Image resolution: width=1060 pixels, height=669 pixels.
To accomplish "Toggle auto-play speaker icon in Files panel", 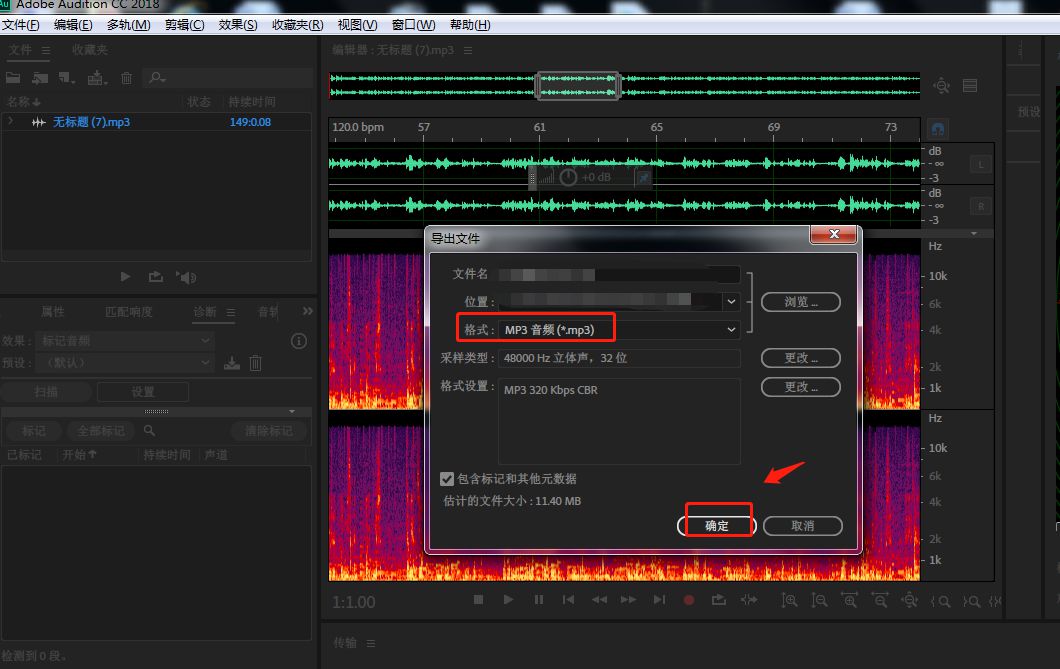I will click(x=186, y=277).
